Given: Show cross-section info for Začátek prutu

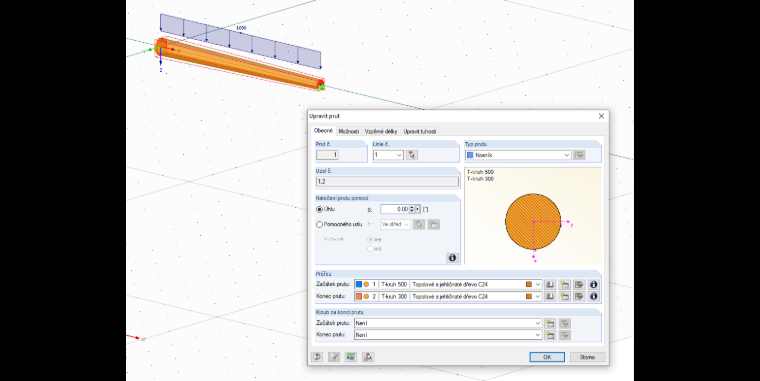Looking at the screenshot, I should click(x=593, y=285).
